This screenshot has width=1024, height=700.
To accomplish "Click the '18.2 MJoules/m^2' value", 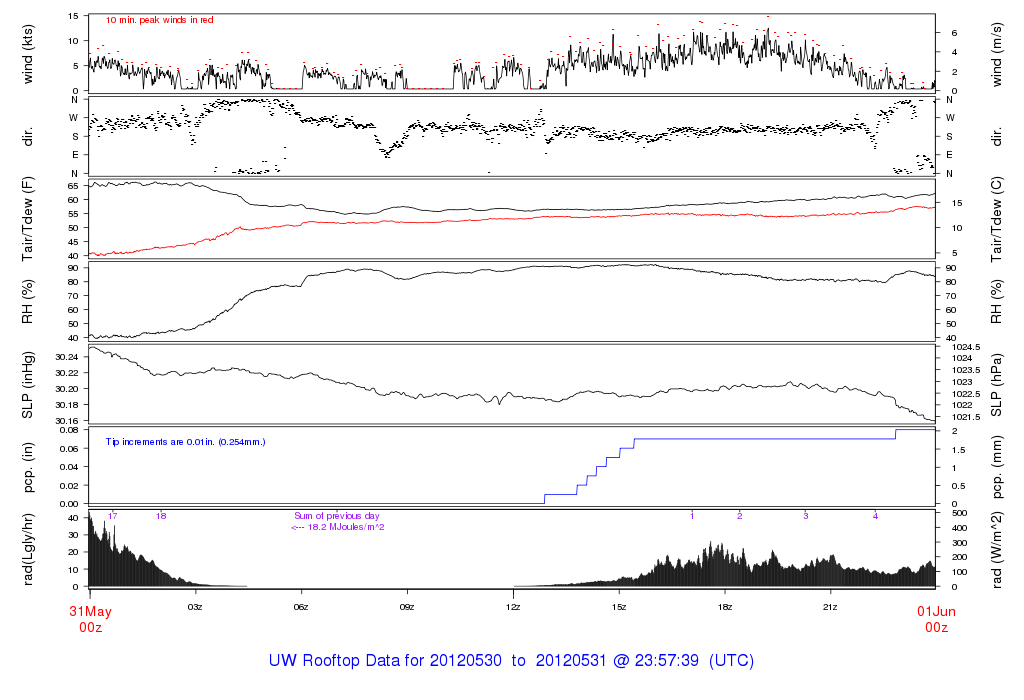I will coord(346,527).
